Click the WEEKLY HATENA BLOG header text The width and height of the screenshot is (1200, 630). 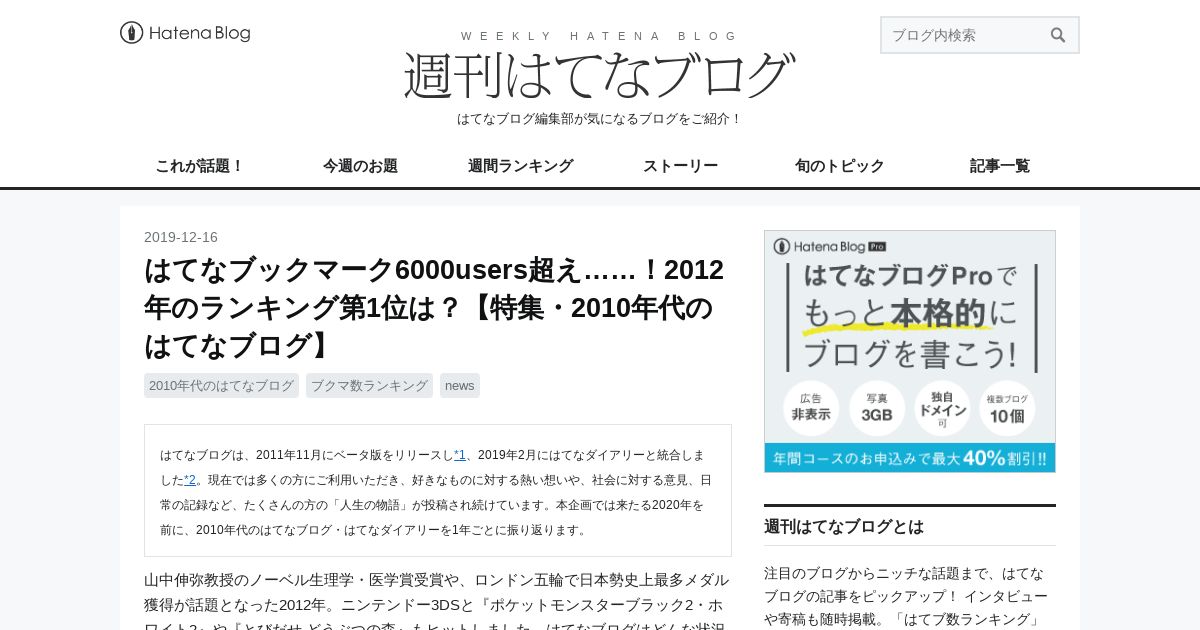[600, 36]
